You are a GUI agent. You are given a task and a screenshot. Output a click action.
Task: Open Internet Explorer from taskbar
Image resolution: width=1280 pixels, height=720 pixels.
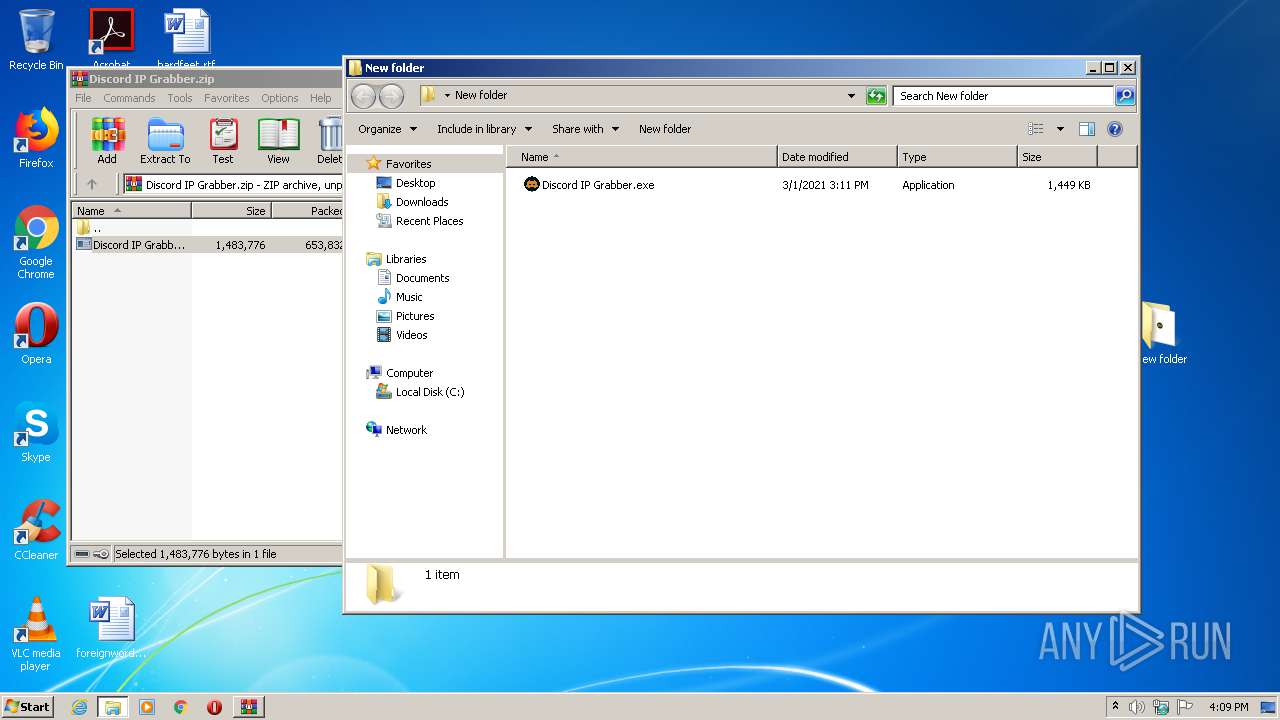(x=80, y=707)
